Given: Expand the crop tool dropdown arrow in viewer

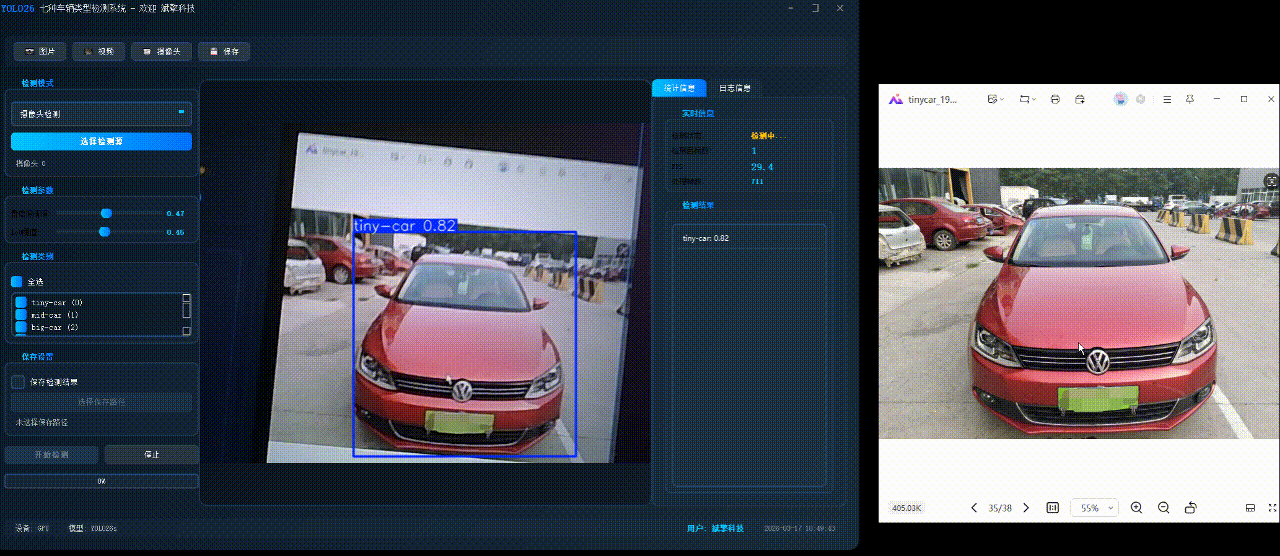Looking at the screenshot, I should click(x=1035, y=99).
